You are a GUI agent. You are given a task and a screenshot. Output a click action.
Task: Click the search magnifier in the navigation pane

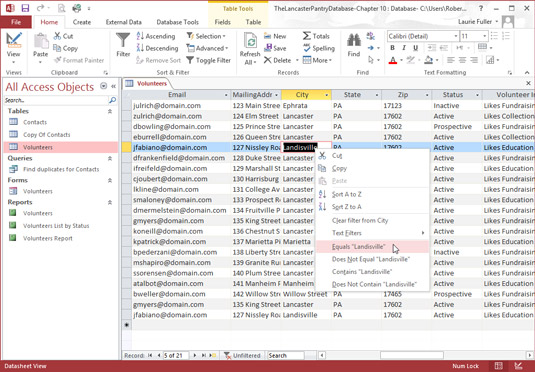pos(112,100)
